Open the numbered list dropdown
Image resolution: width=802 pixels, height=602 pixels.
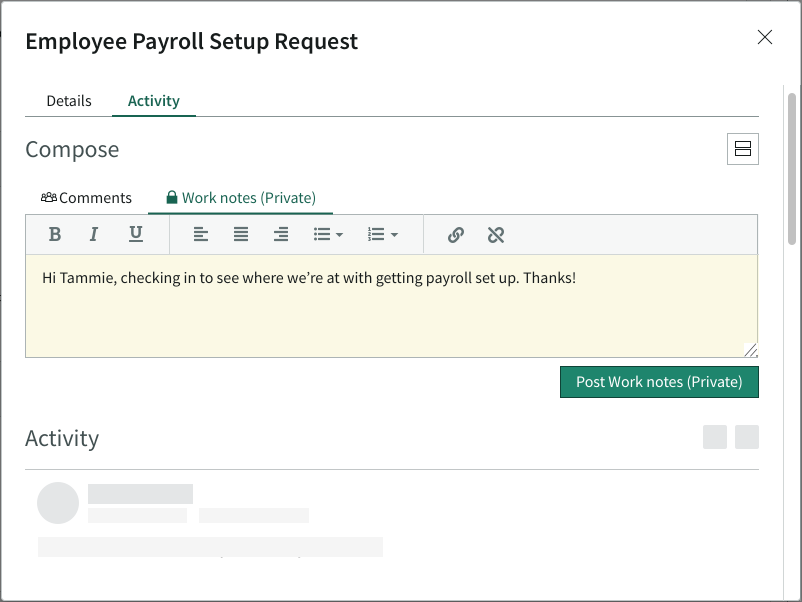point(383,235)
